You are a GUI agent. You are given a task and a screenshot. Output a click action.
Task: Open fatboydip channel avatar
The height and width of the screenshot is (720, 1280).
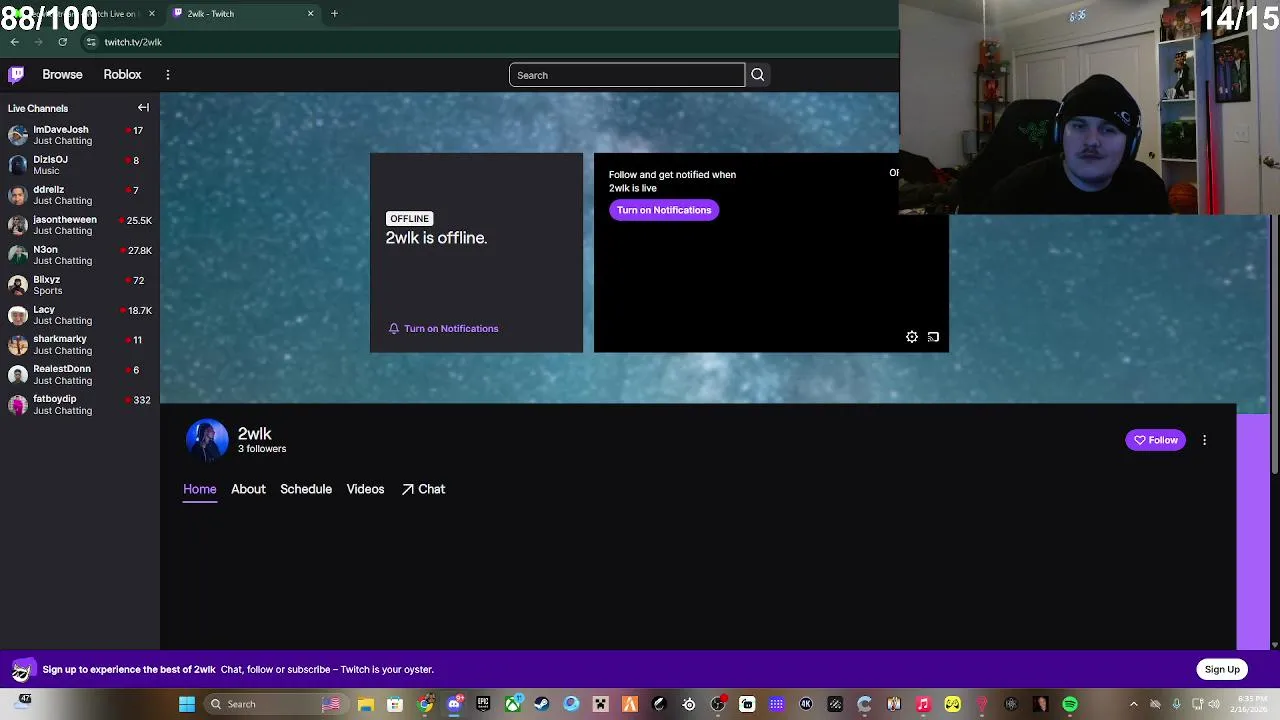pos(18,405)
